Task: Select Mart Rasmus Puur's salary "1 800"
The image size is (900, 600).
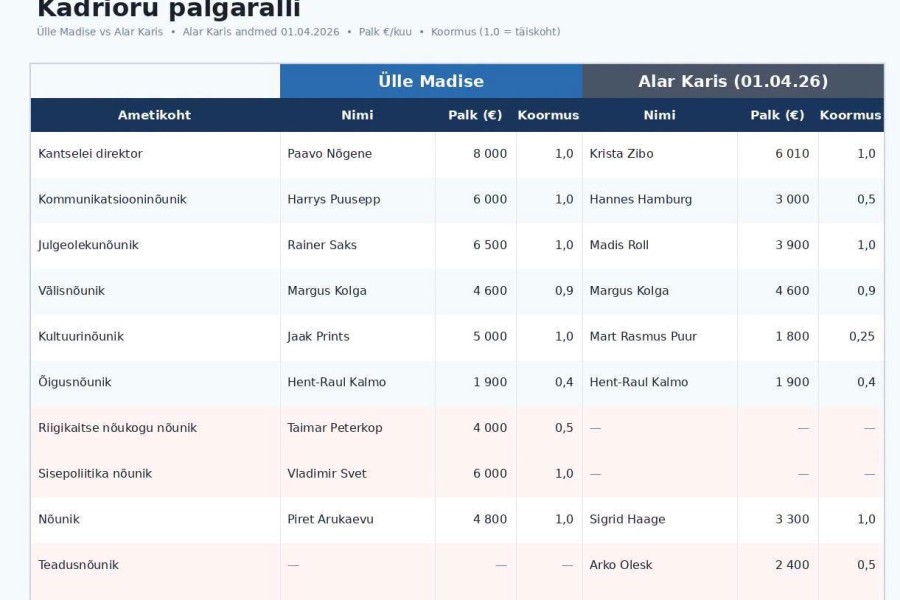Action: click(x=792, y=336)
